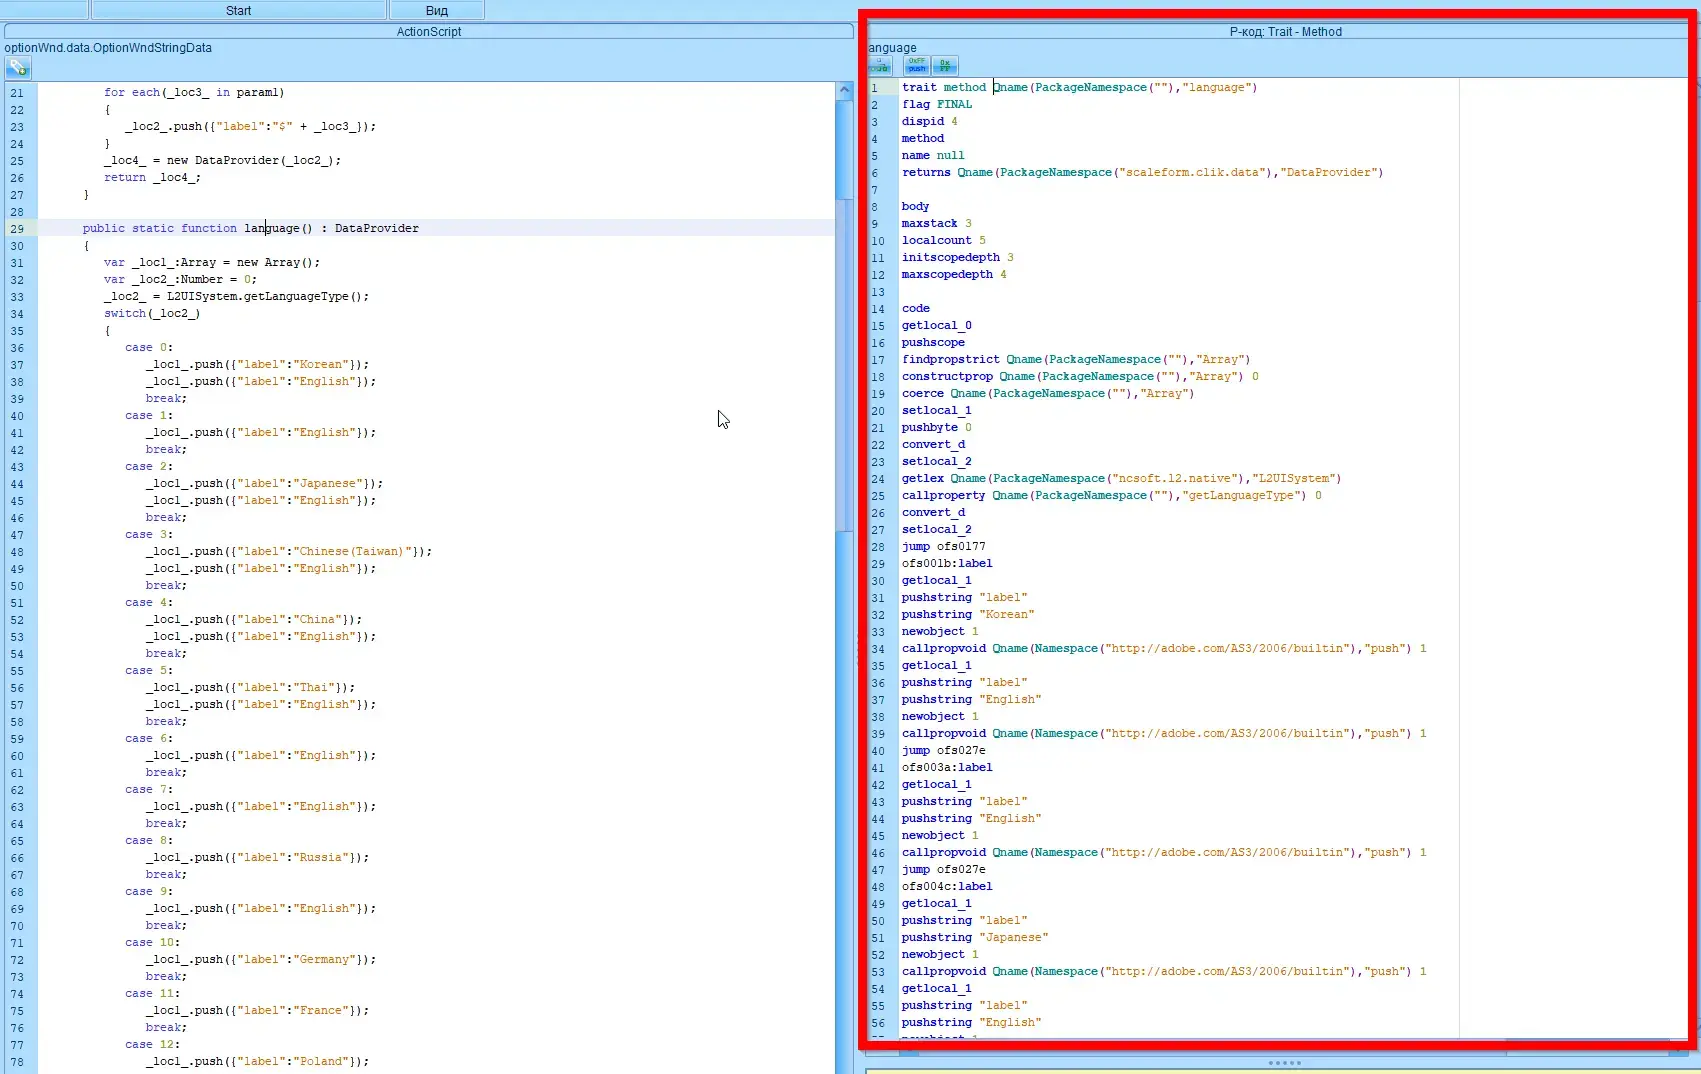
Task: Click the '_loc4_ = new DataProvider(_loc2_);' line
Action: (223, 160)
